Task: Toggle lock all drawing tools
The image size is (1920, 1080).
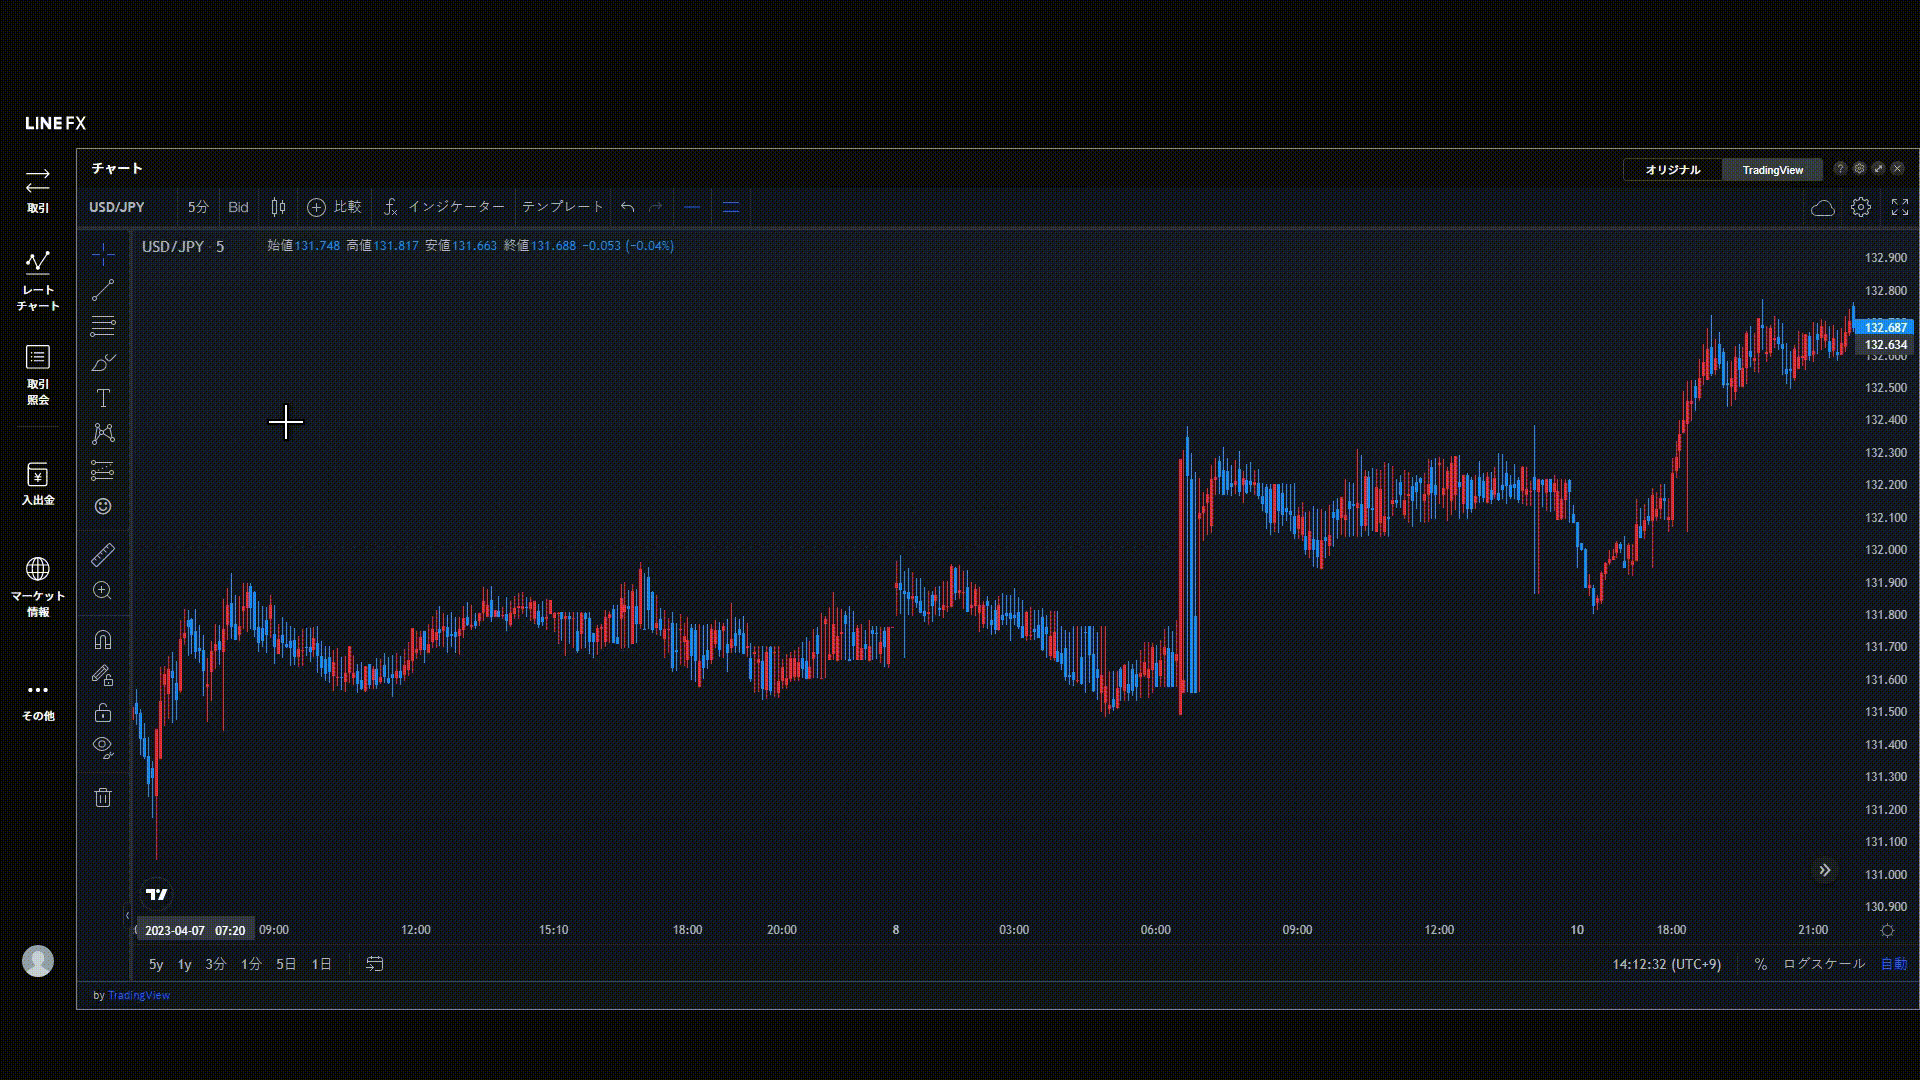Action: coord(103,712)
